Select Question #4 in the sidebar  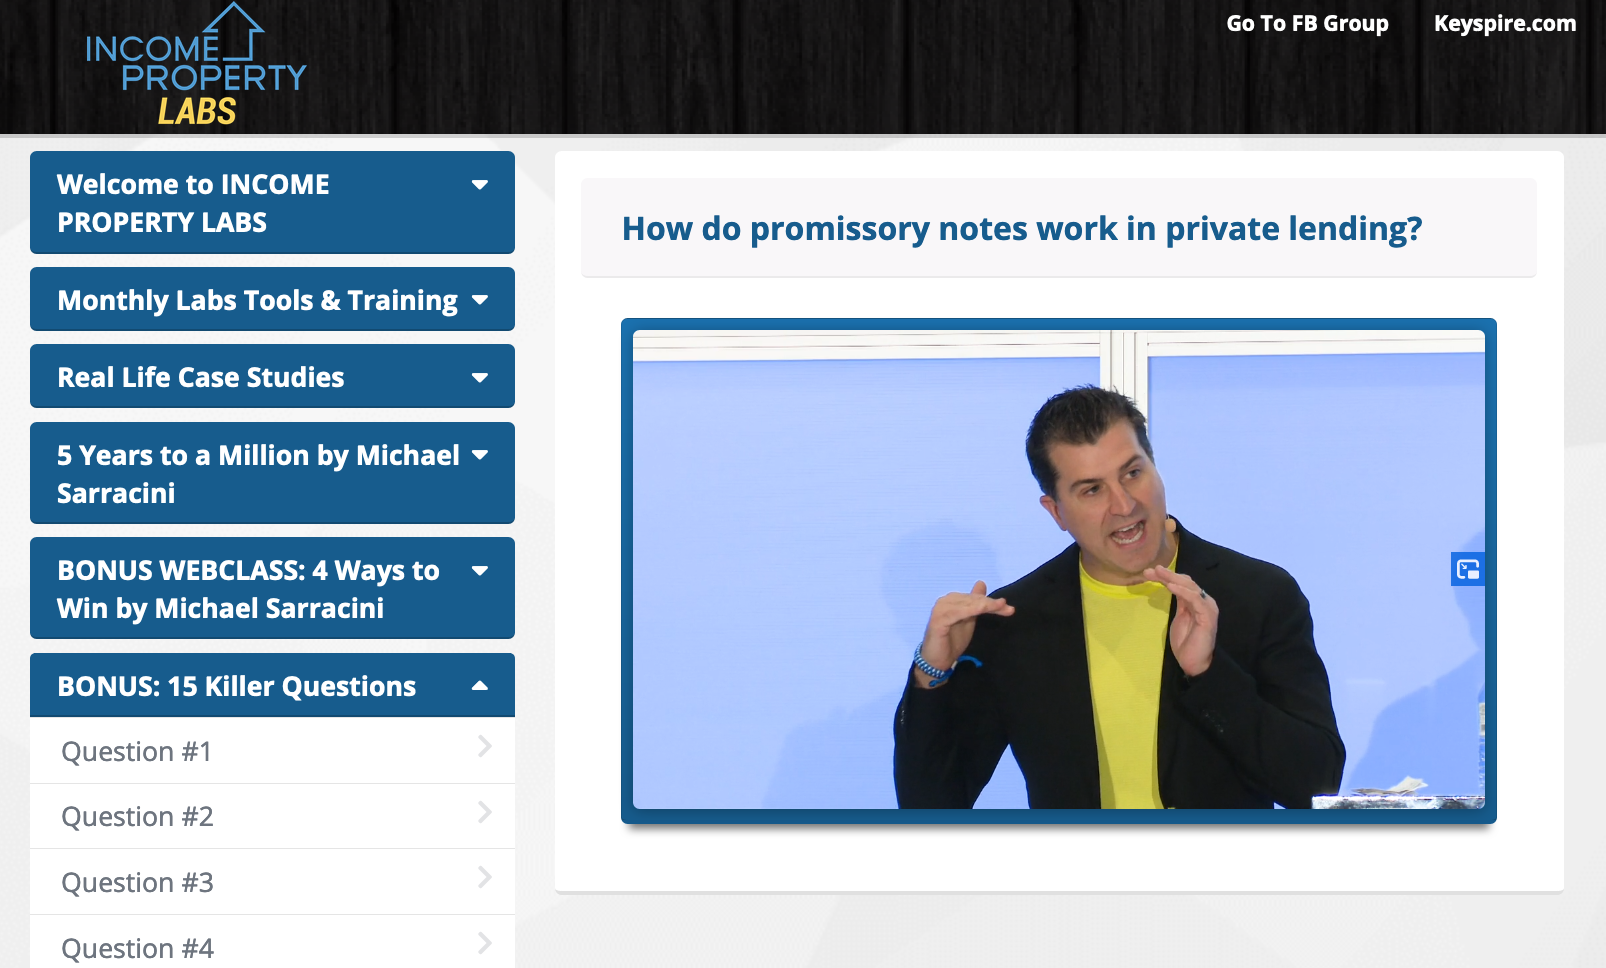[138, 948]
